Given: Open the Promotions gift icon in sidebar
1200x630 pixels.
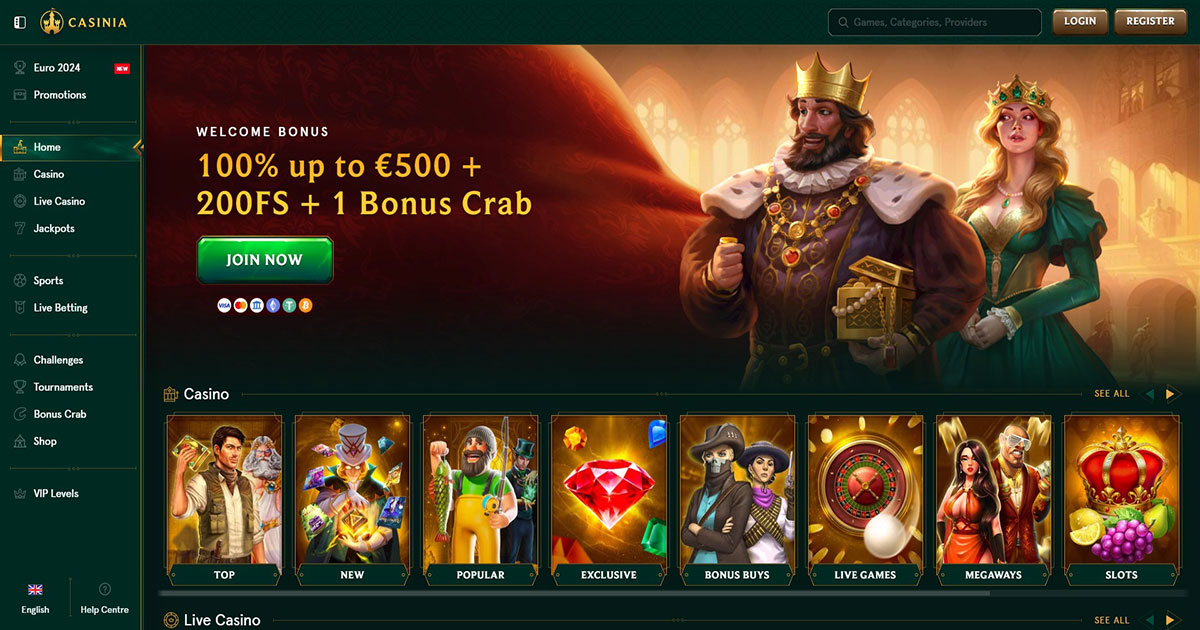Looking at the screenshot, I should coord(20,95).
